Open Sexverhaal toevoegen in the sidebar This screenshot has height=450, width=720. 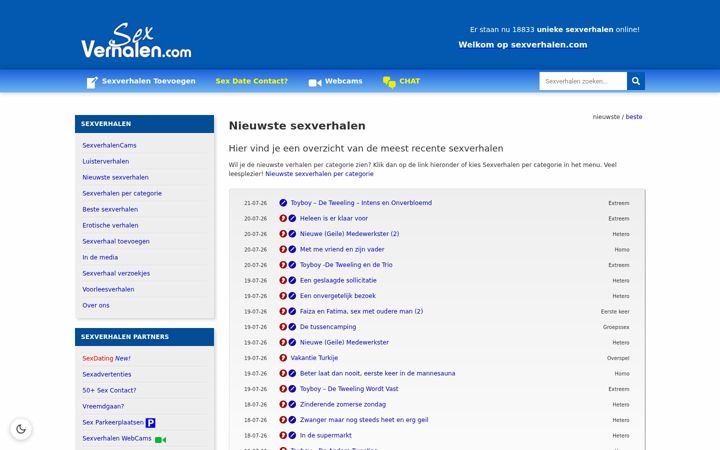point(116,242)
